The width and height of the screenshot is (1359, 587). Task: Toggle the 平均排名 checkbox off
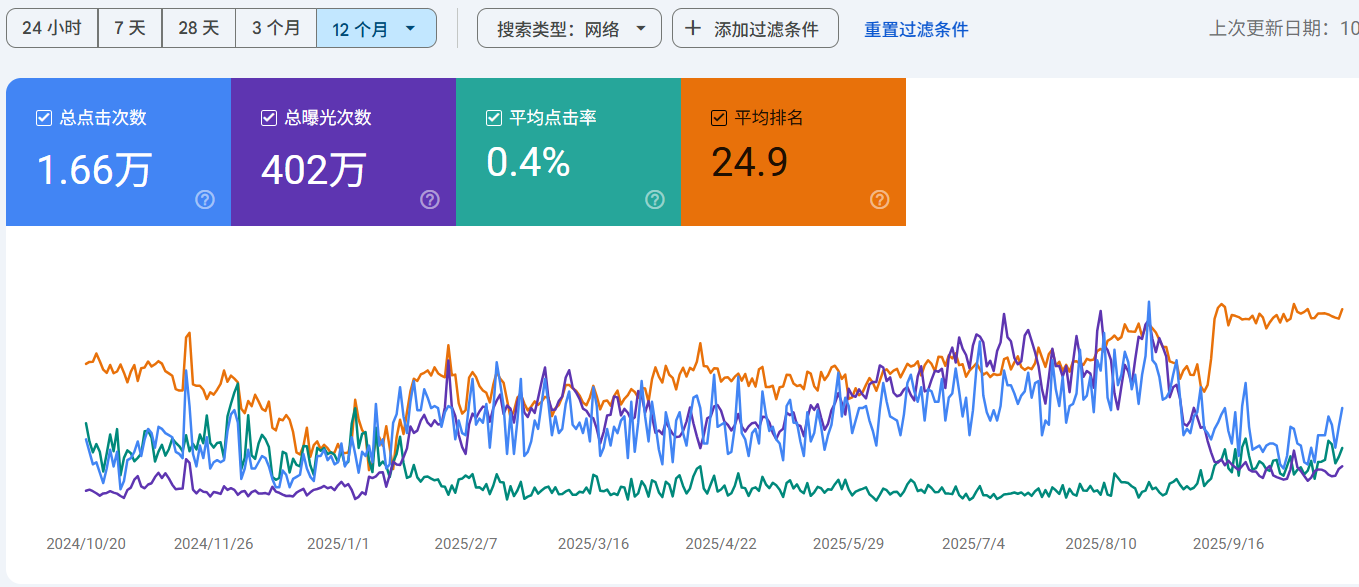[719, 118]
